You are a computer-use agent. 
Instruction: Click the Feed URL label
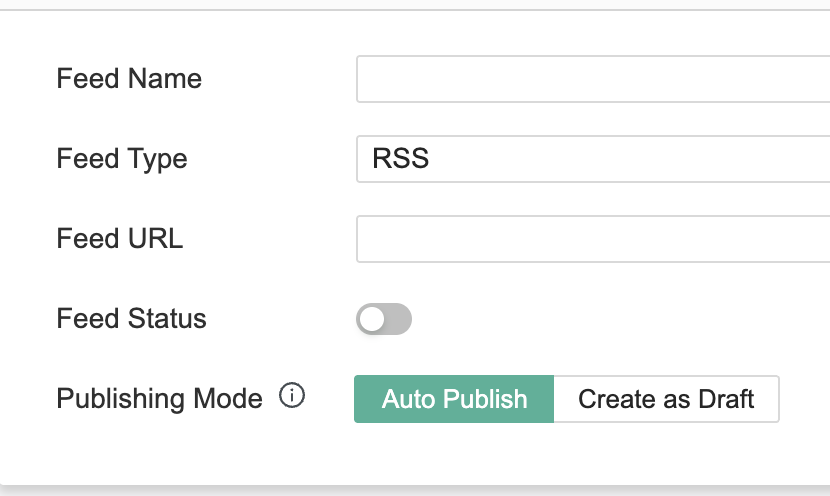point(120,239)
